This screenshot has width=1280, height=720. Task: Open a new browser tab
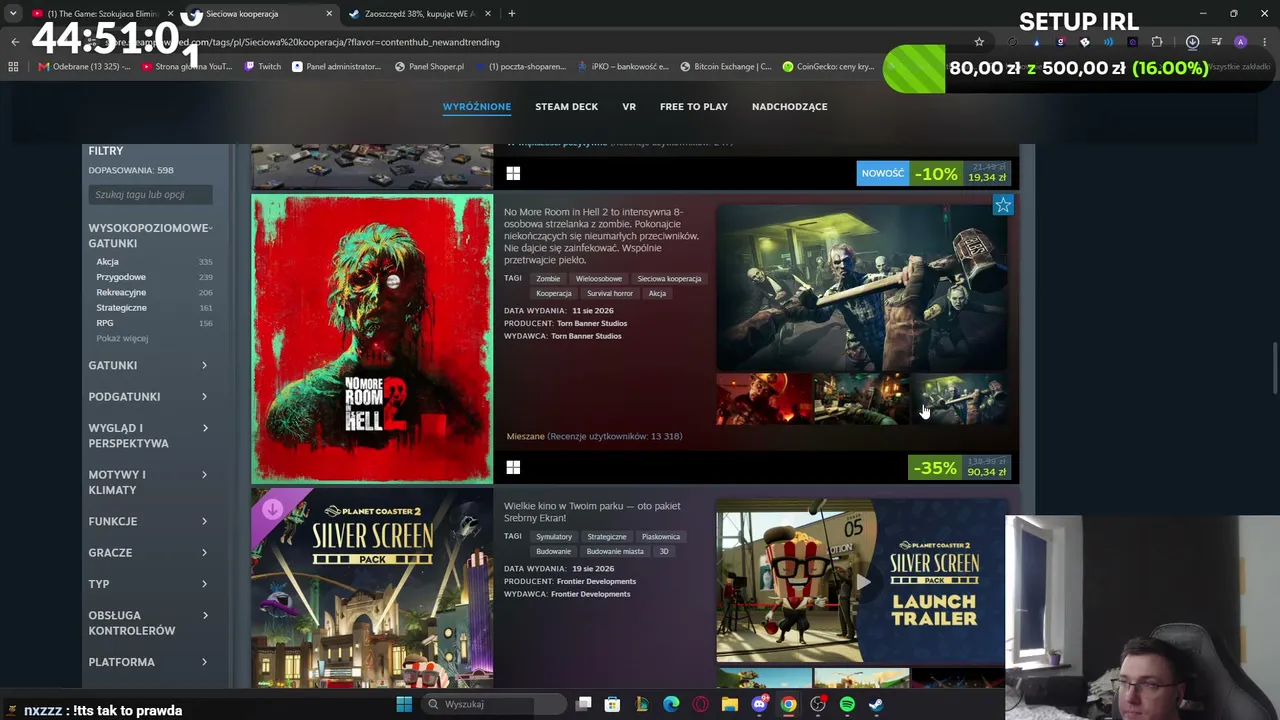[x=511, y=14]
